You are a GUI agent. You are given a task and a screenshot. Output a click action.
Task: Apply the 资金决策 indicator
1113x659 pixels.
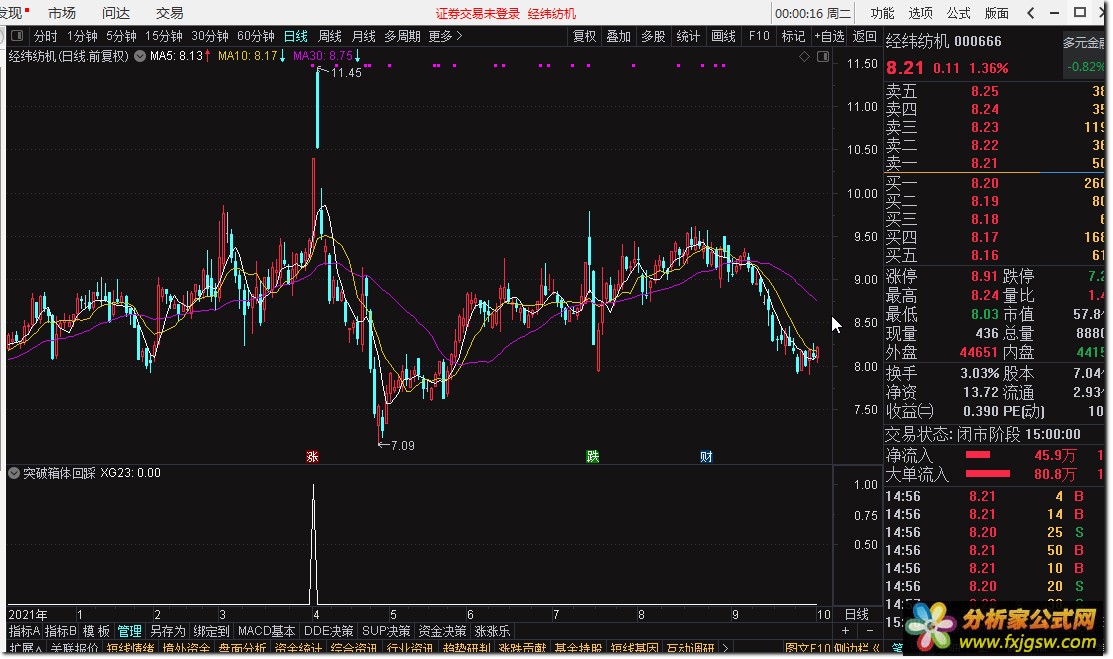coord(442,631)
